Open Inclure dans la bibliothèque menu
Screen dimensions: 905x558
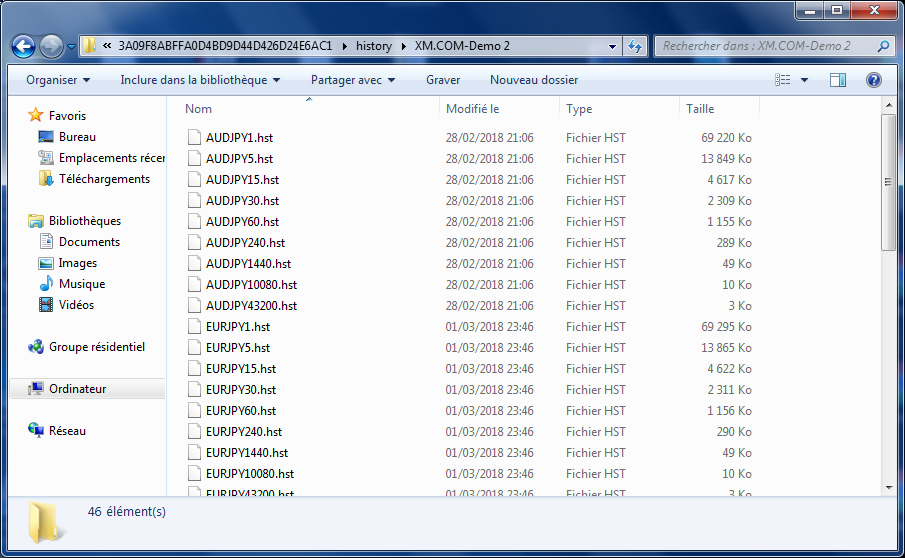click(200, 80)
